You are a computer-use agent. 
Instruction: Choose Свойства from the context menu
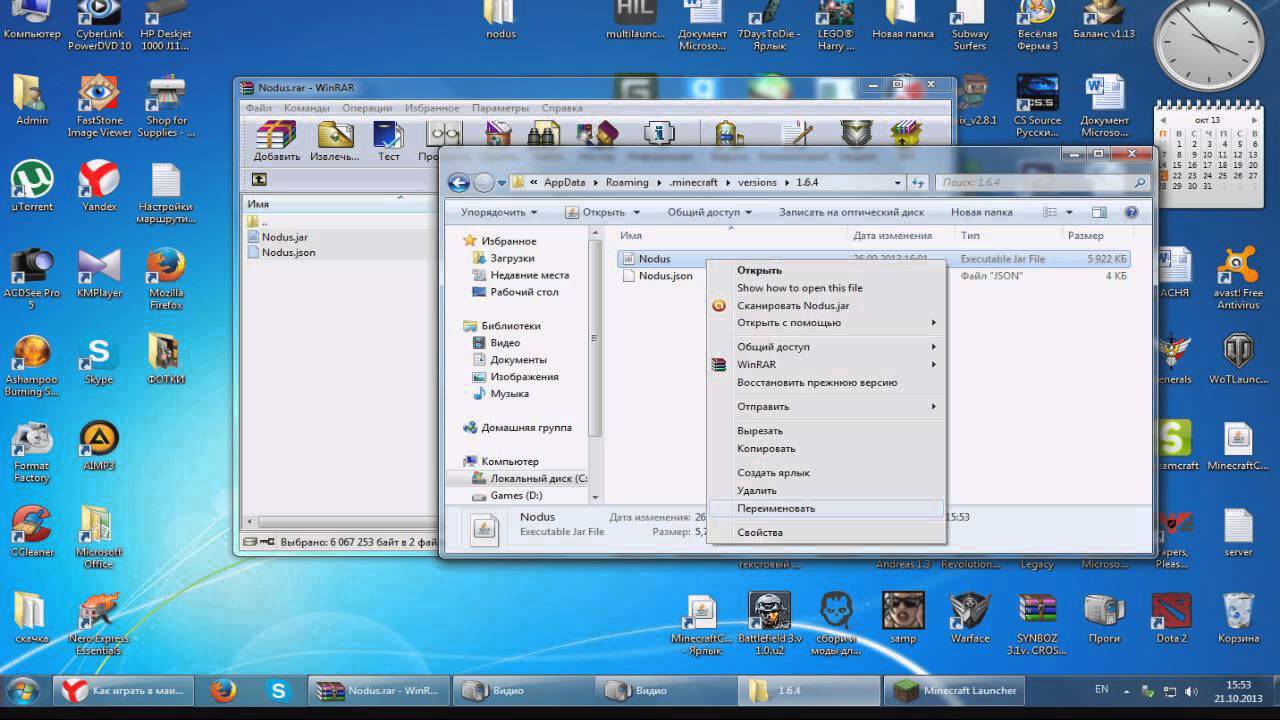click(x=826, y=533)
